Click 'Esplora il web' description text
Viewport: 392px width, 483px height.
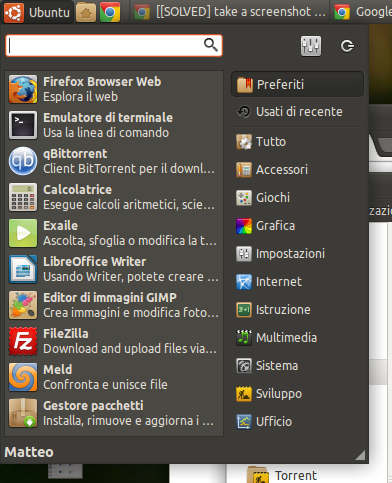80,97
